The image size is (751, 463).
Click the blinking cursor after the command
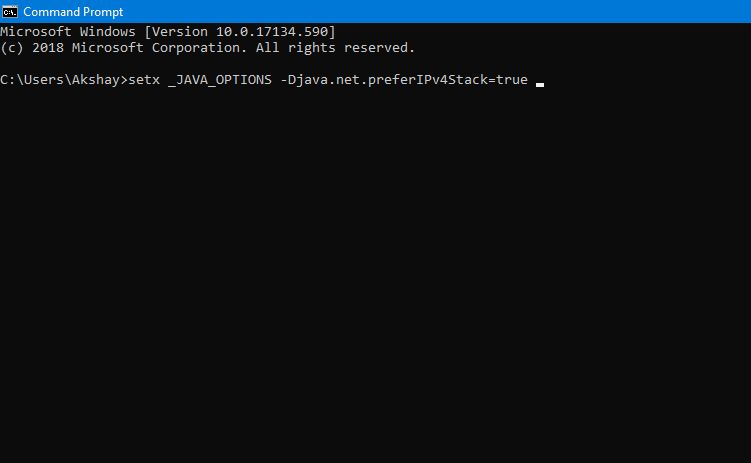tap(540, 85)
